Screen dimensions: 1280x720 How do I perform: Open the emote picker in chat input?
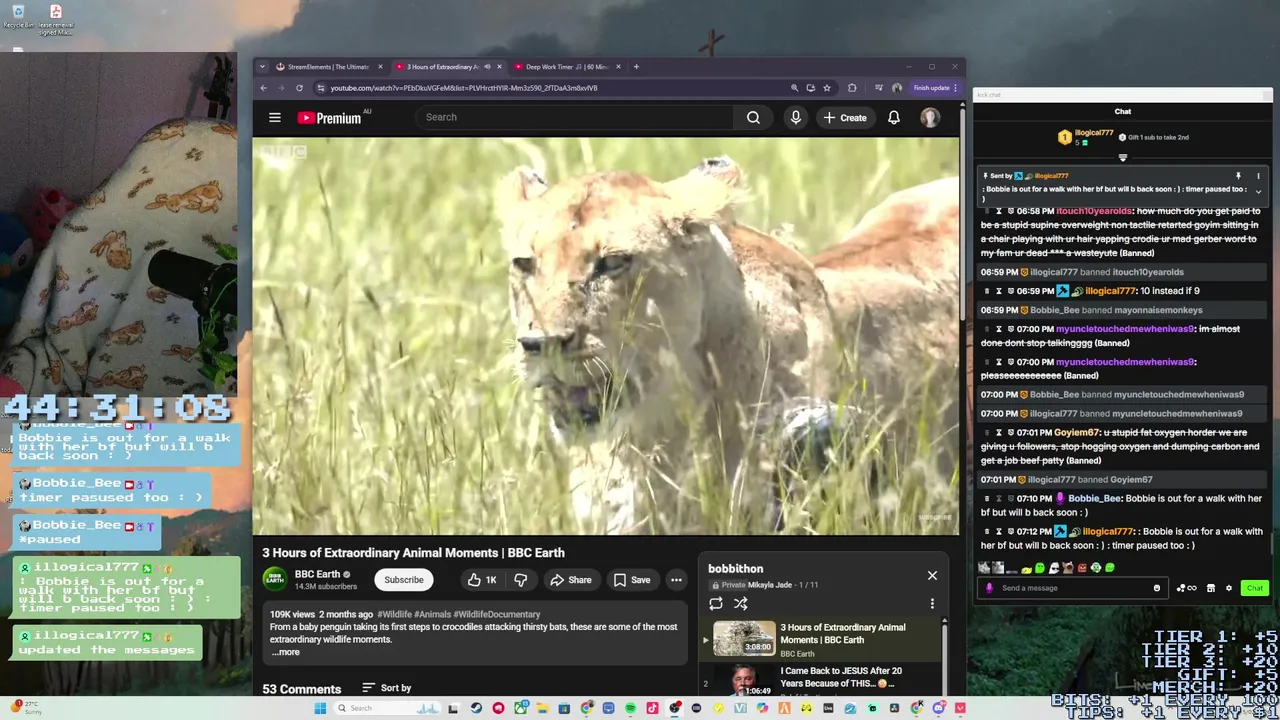coord(1157,588)
